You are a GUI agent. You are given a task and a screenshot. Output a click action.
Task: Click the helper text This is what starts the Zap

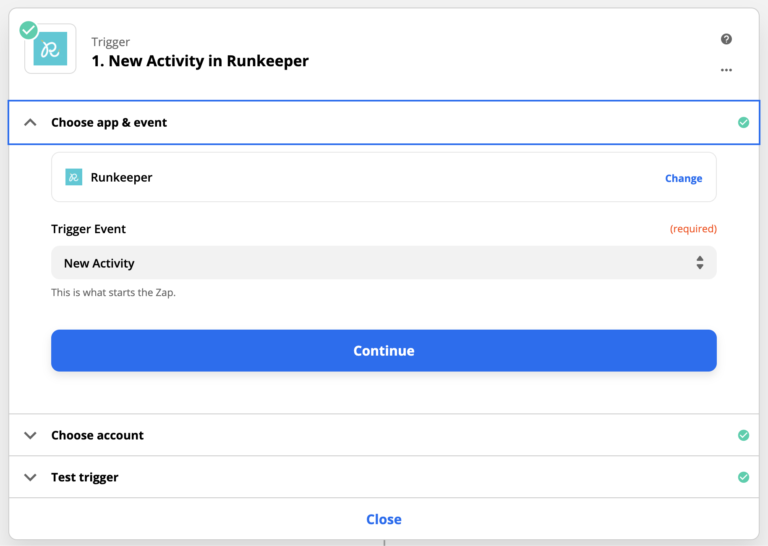click(x=113, y=292)
